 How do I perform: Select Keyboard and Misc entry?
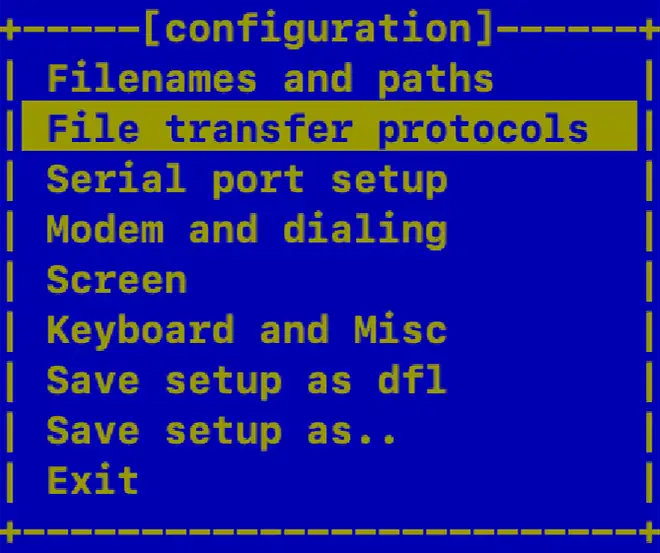click(246, 330)
